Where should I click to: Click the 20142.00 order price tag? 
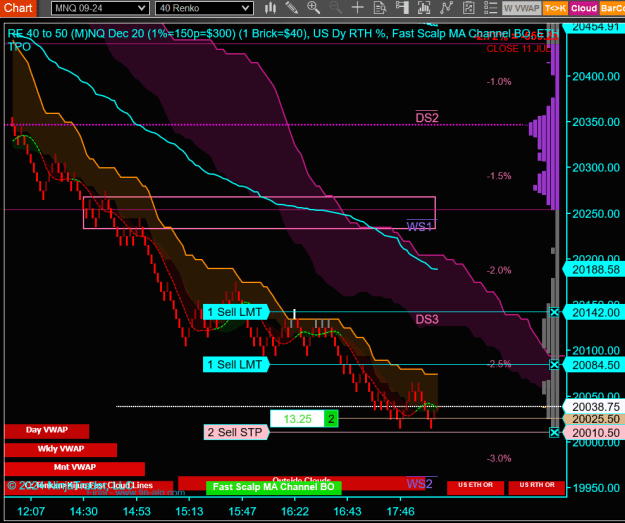[594, 313]
